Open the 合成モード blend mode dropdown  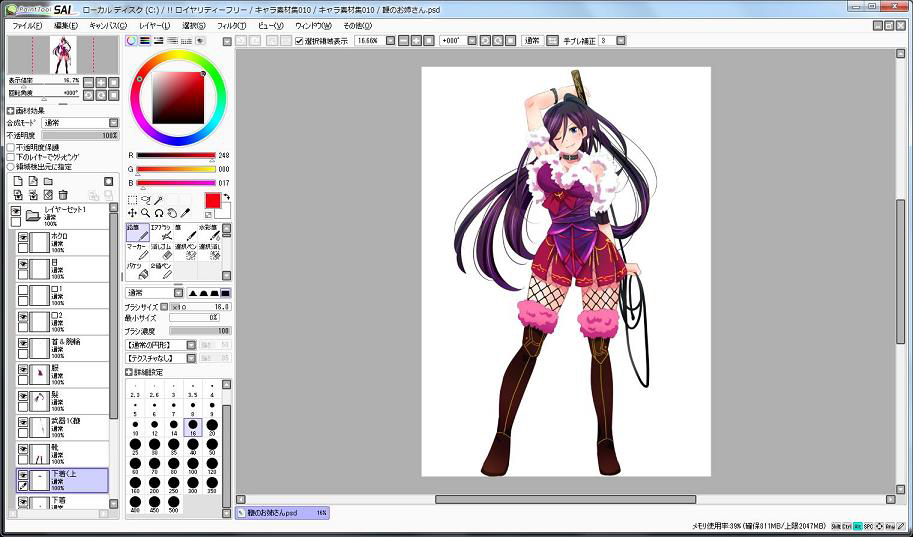pos(78,123)
